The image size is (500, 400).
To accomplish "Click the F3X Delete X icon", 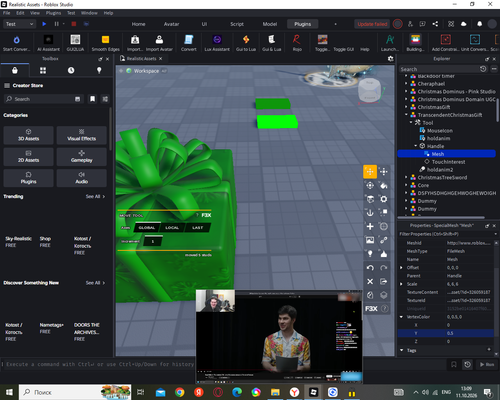I will [x=370, y=281].
